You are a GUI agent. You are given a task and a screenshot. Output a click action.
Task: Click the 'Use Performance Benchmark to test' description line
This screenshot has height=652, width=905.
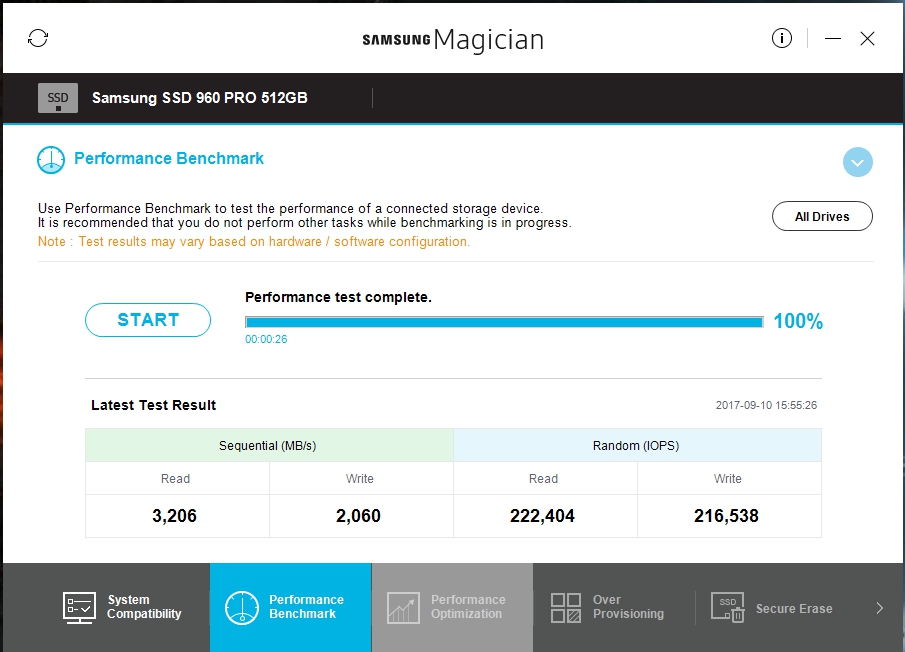point(290,208)
